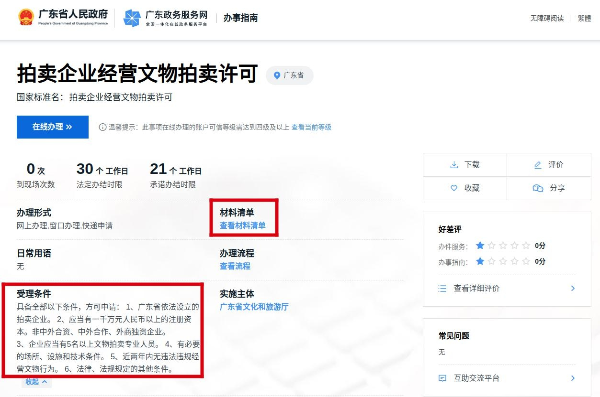Viewport: 600px width, 397px height.
Task: Click the third star of 办事指南 rating
Action: coord(503,261)
